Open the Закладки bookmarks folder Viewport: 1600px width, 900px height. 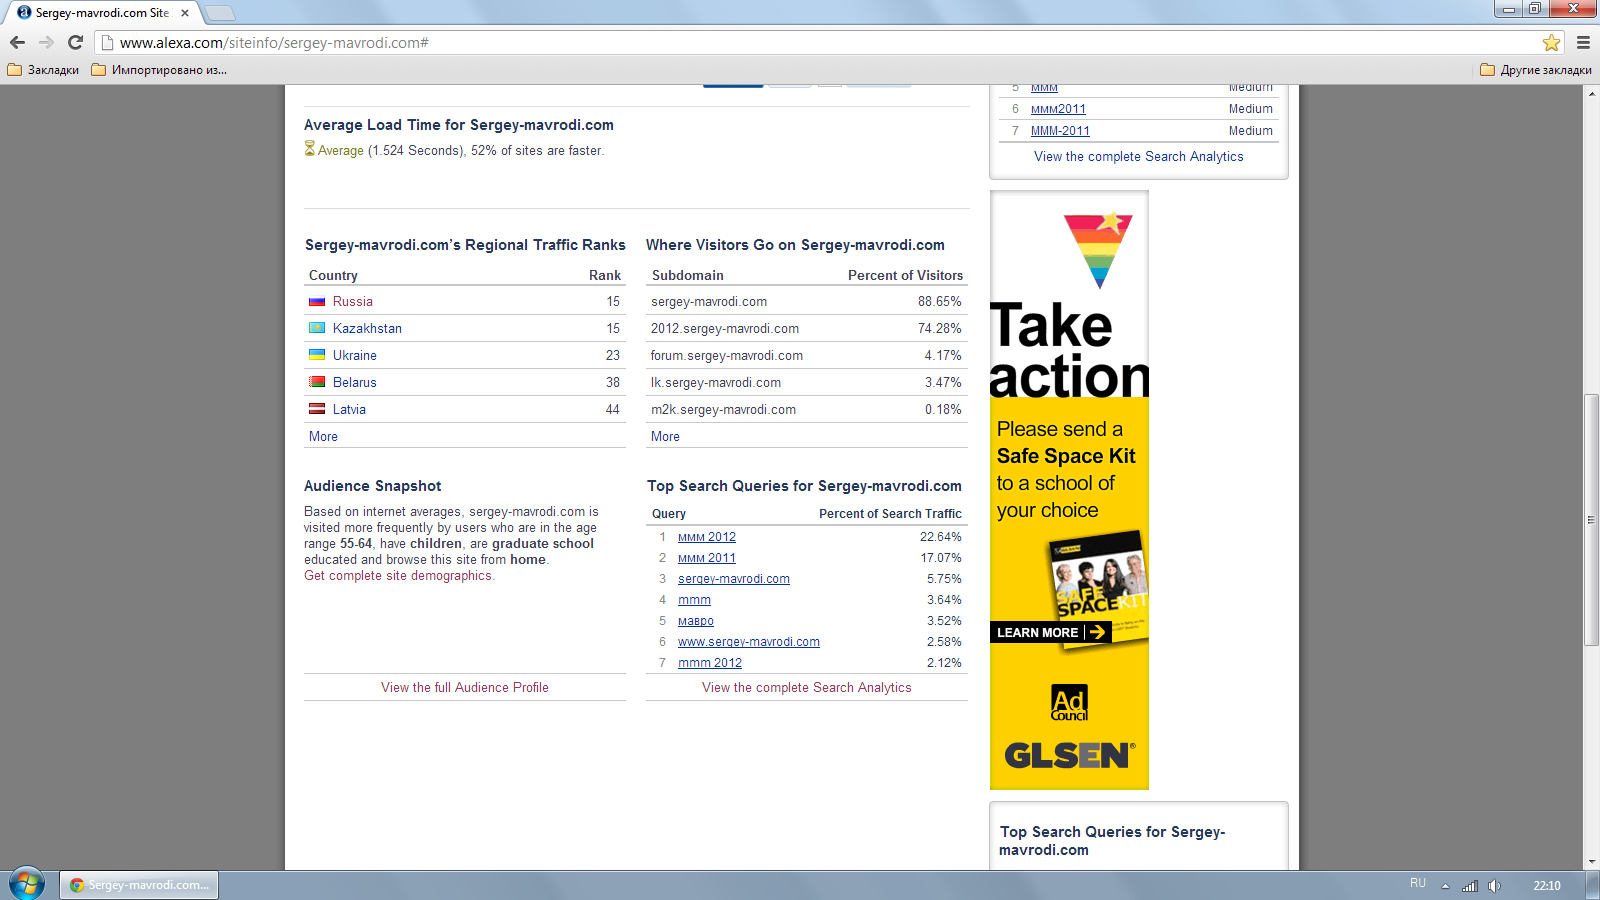(x=43, y=70)
